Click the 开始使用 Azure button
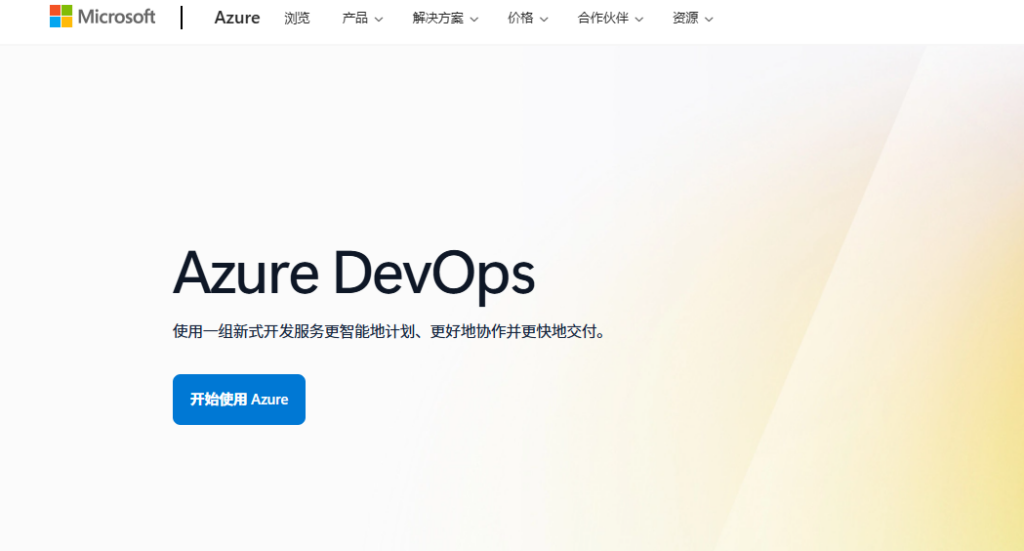 point(239,400)
